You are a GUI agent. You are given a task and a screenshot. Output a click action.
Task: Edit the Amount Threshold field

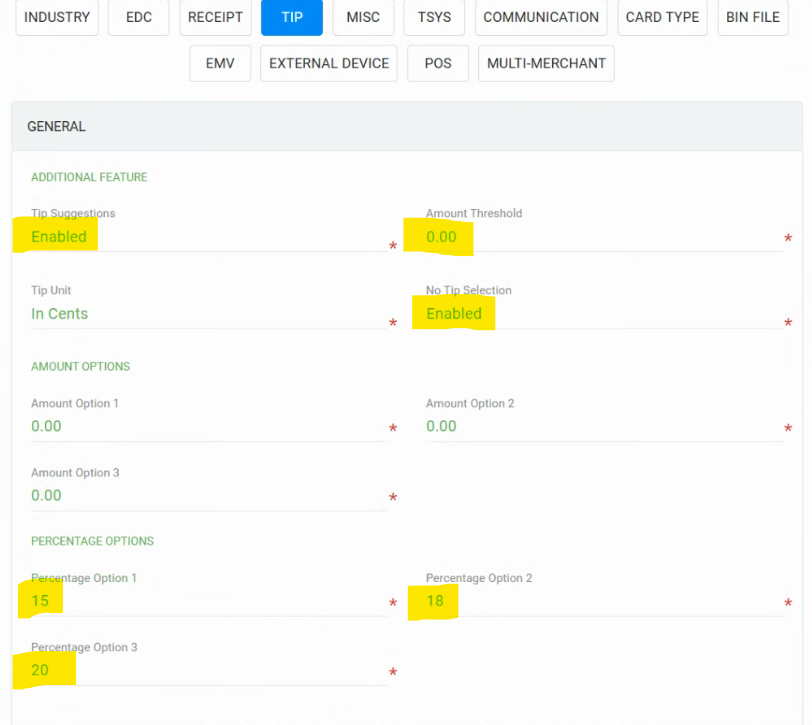point(604,237)
